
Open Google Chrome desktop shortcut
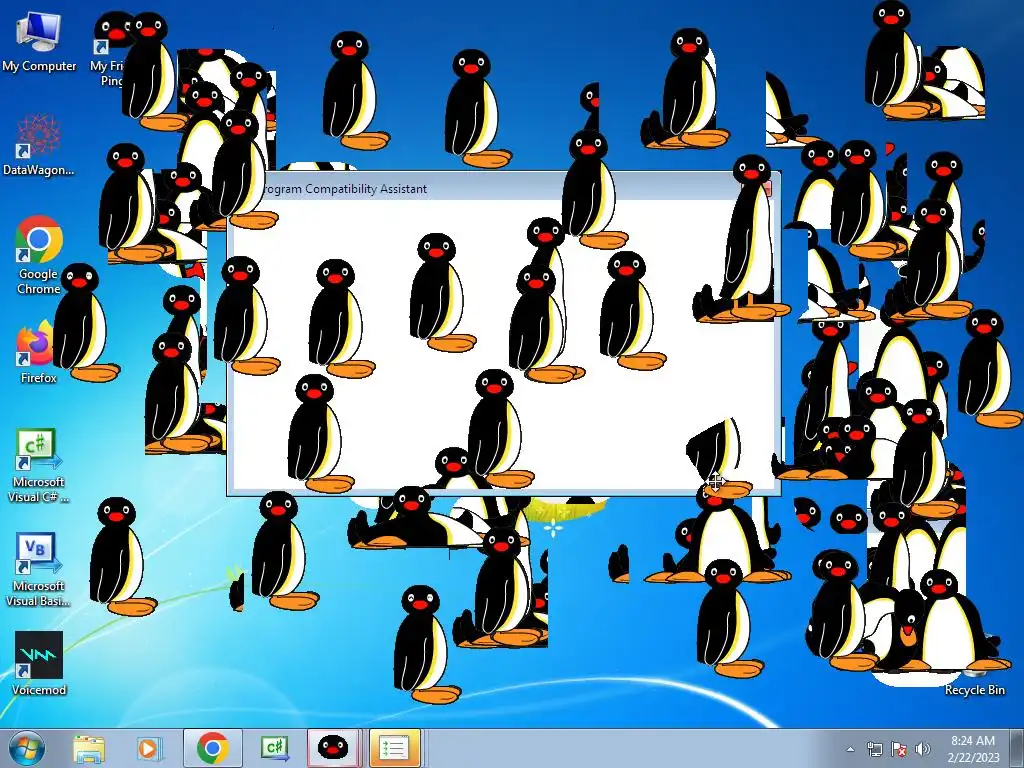pyautogui.click(x=39, y=255)
